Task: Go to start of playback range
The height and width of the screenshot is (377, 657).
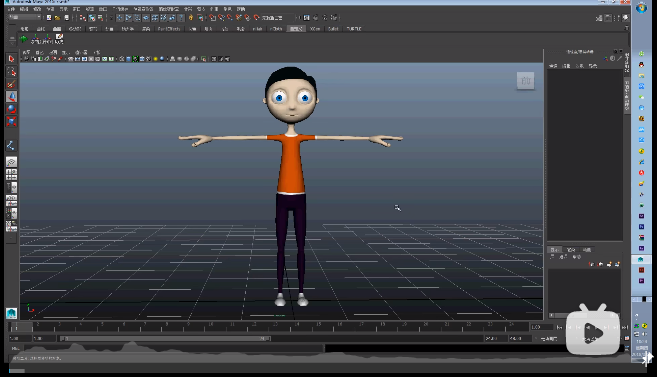Action: [x=559, y=327]
